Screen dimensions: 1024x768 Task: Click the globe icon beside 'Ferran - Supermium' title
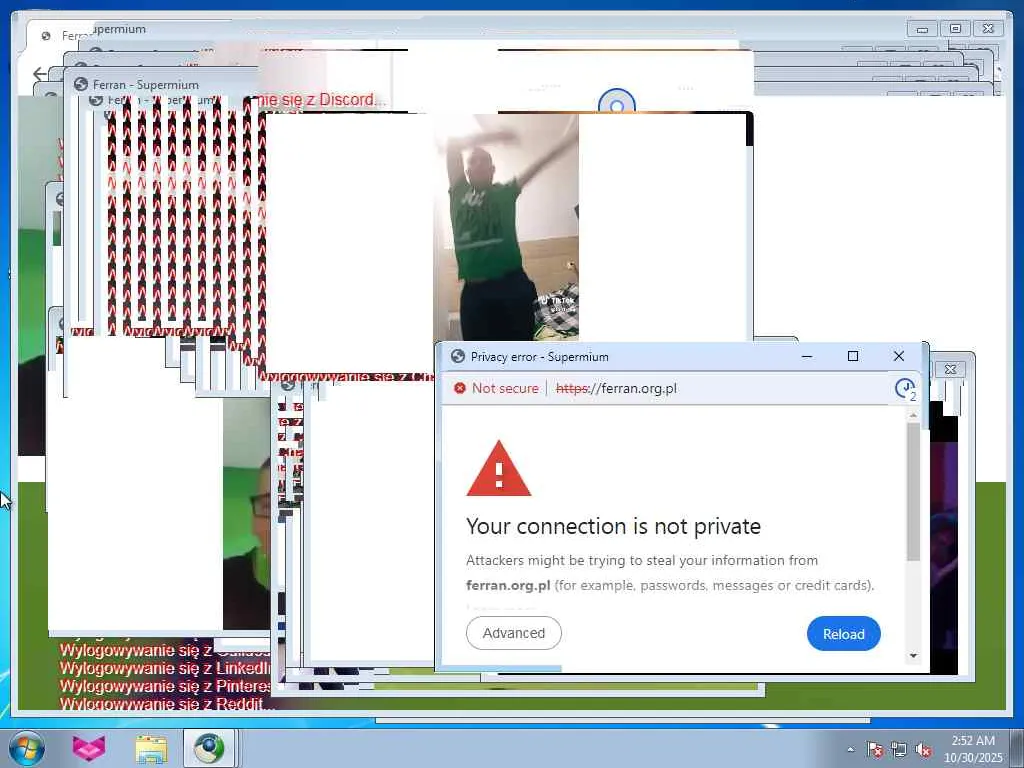[x=81, y=84]
